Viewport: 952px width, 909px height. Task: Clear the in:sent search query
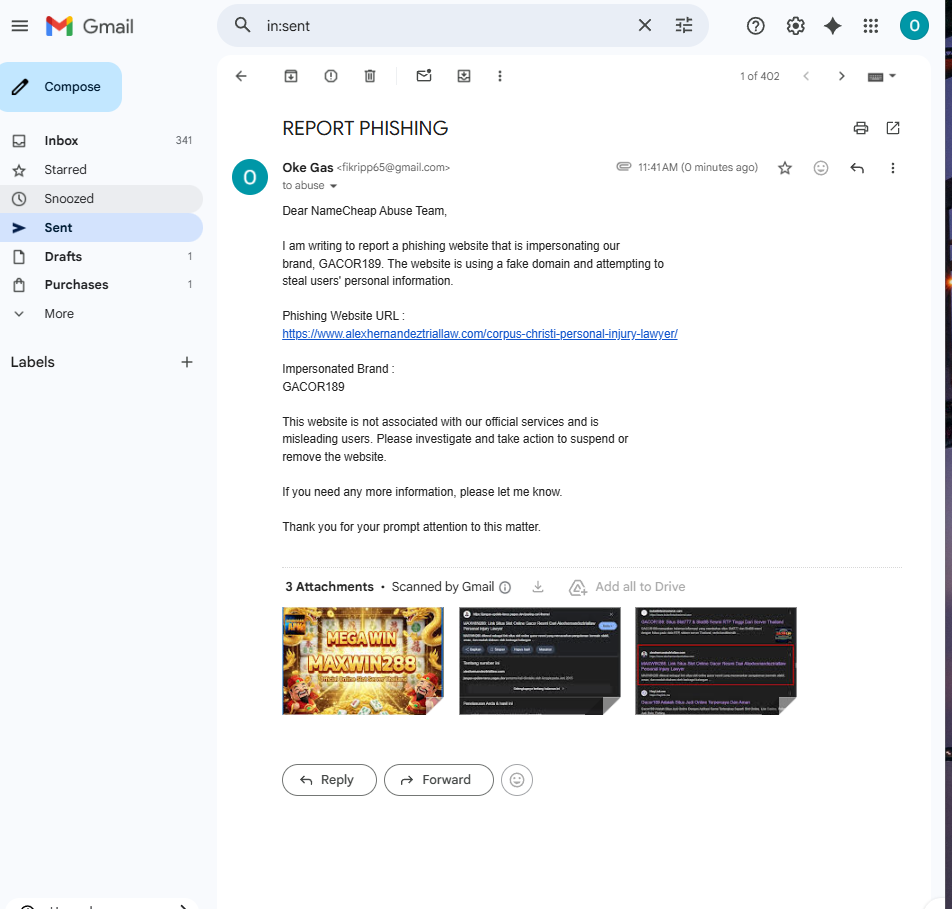[645, 26]
